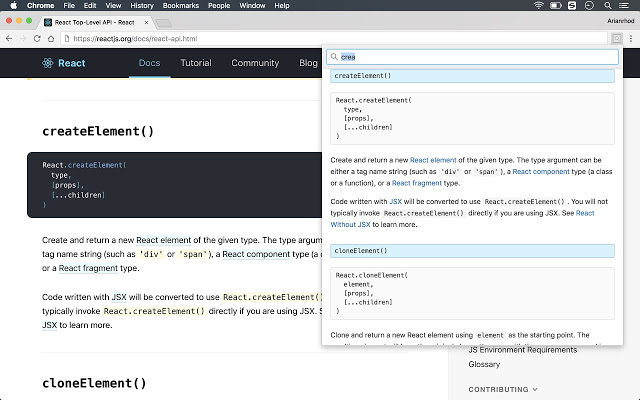Click the cloneElement() heading in article
Image resolution: width=640 pixels, height=400 pixels.
[x=94, y=383]
